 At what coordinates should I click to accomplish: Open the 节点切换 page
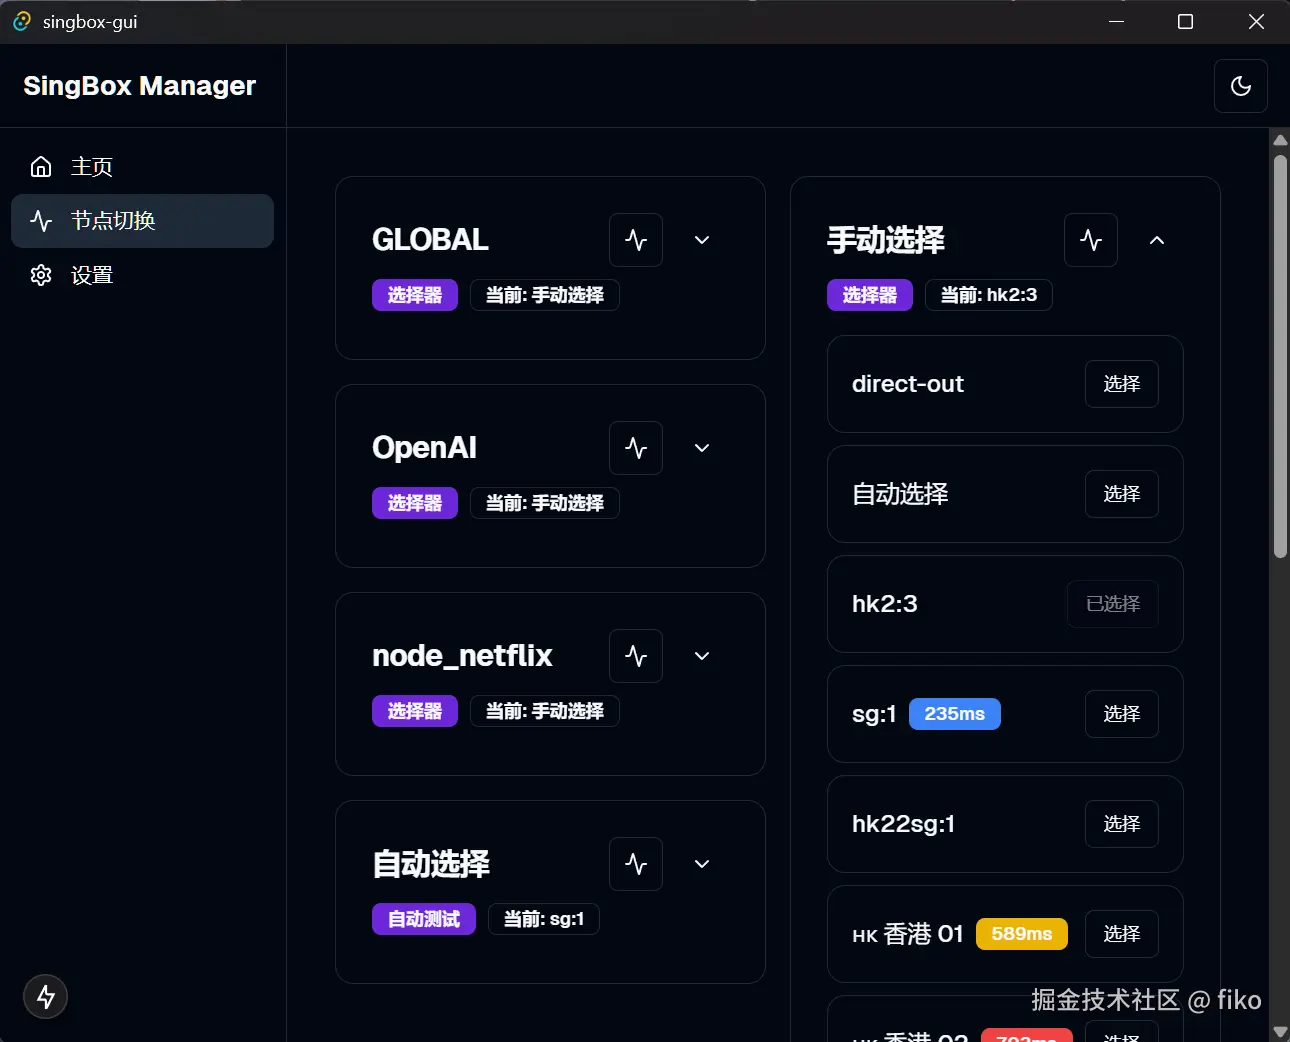pos(142,221)
